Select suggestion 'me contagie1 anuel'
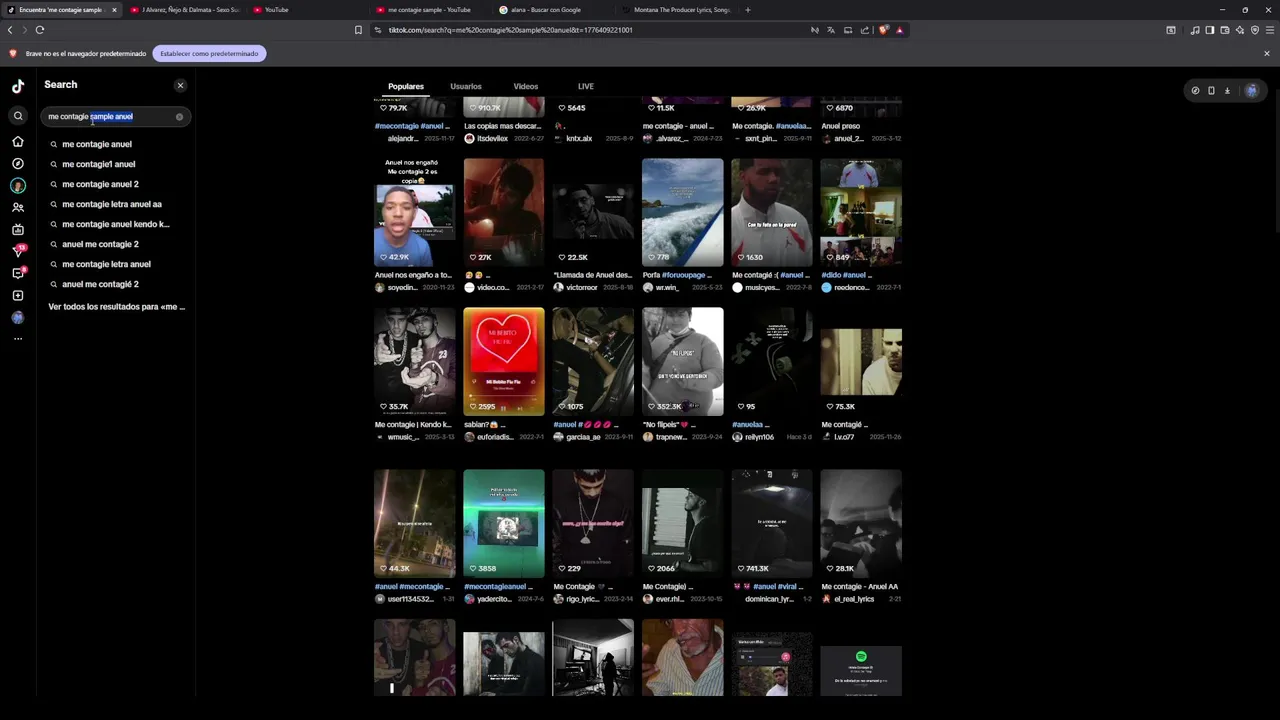This screenshot has width=1280, height=720. [99, 164]
